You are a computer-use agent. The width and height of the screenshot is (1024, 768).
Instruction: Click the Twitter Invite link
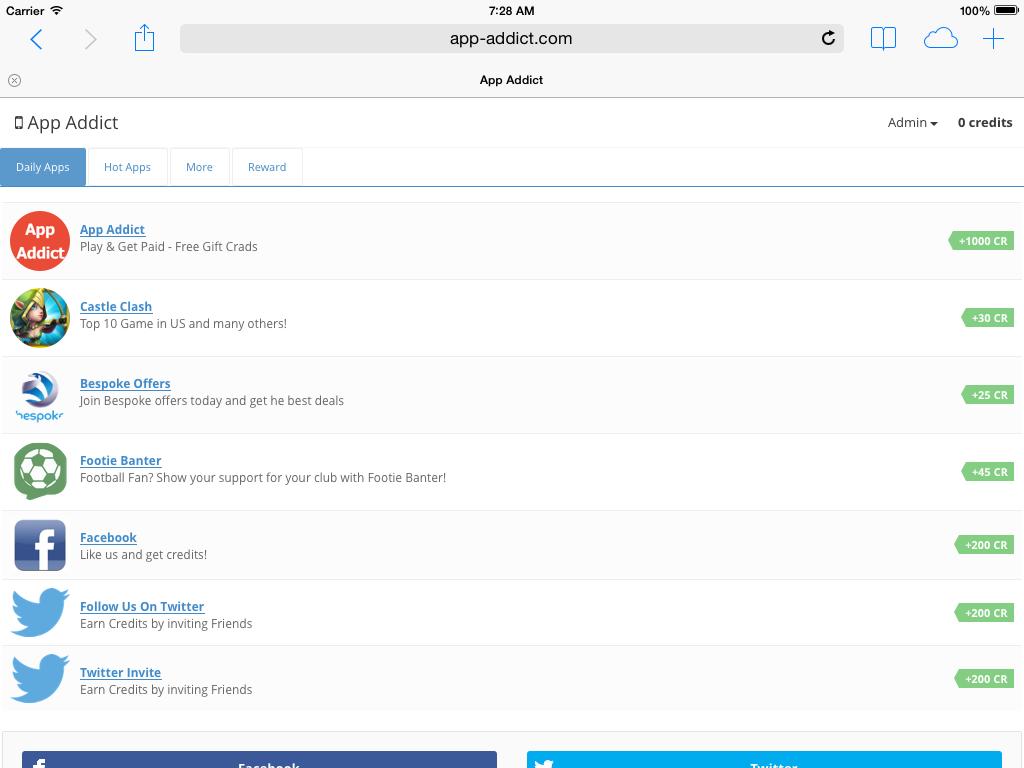coord(120,673)
